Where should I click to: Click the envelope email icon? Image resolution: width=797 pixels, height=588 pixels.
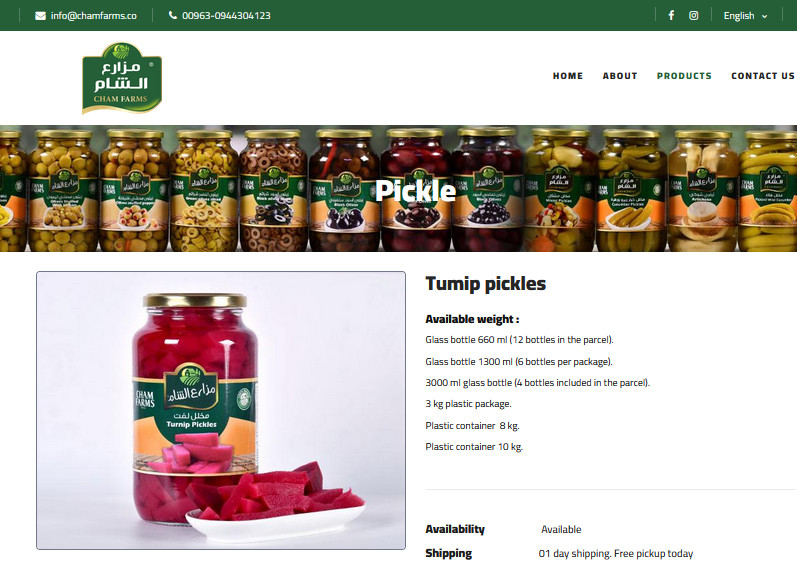[40, 16]
